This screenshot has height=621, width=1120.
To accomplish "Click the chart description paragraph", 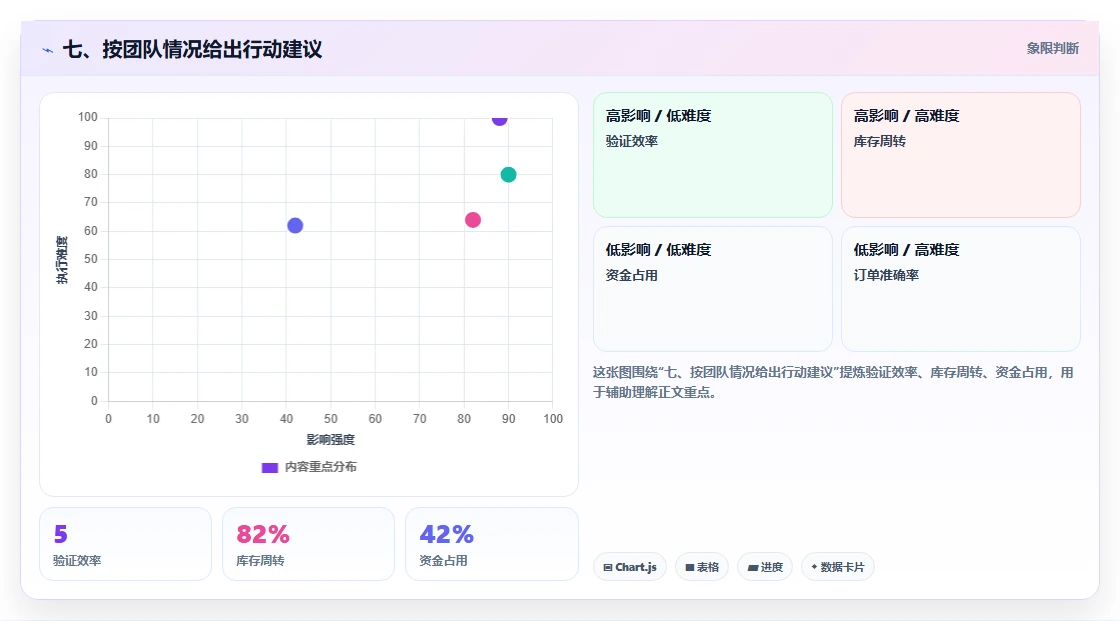I will click(x=833, y=382).
